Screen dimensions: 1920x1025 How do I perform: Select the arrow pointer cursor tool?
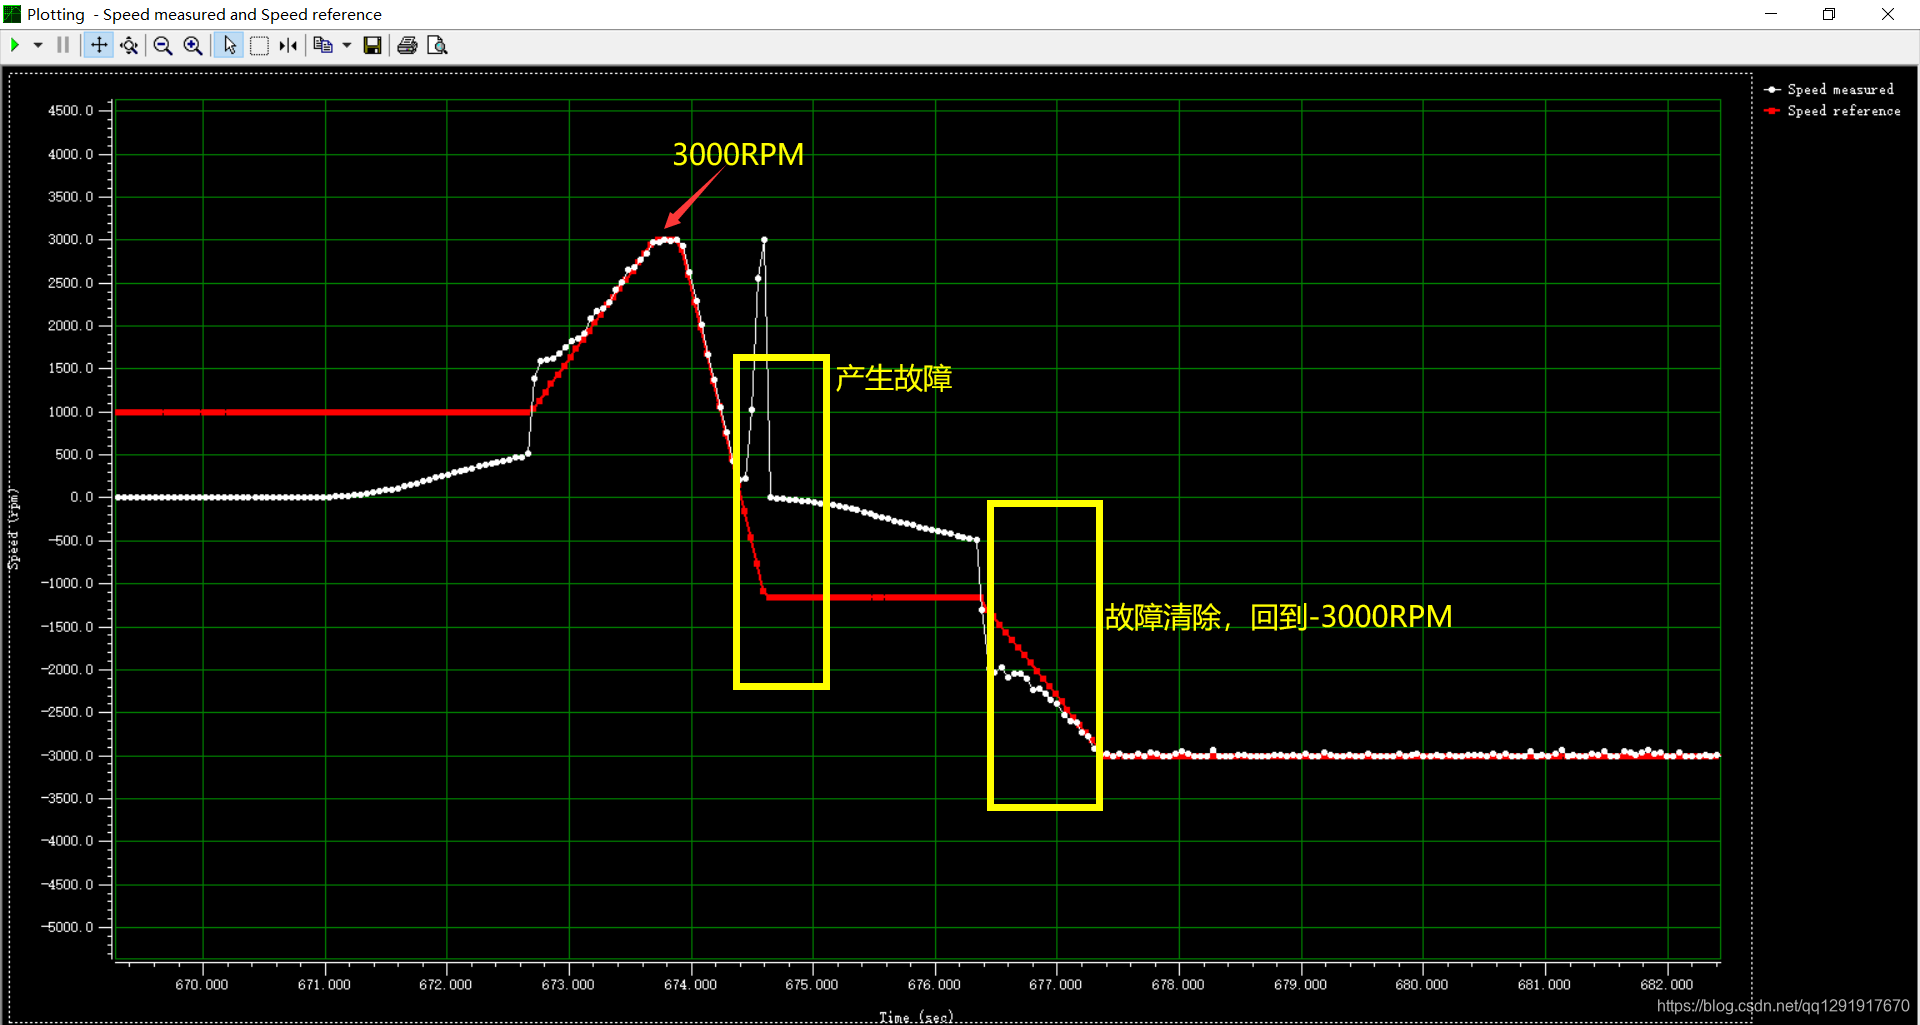229,45
